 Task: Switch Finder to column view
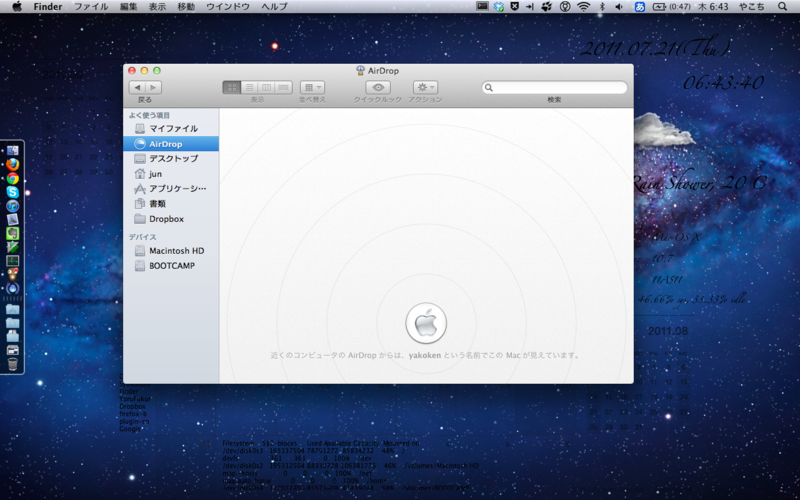267,87
